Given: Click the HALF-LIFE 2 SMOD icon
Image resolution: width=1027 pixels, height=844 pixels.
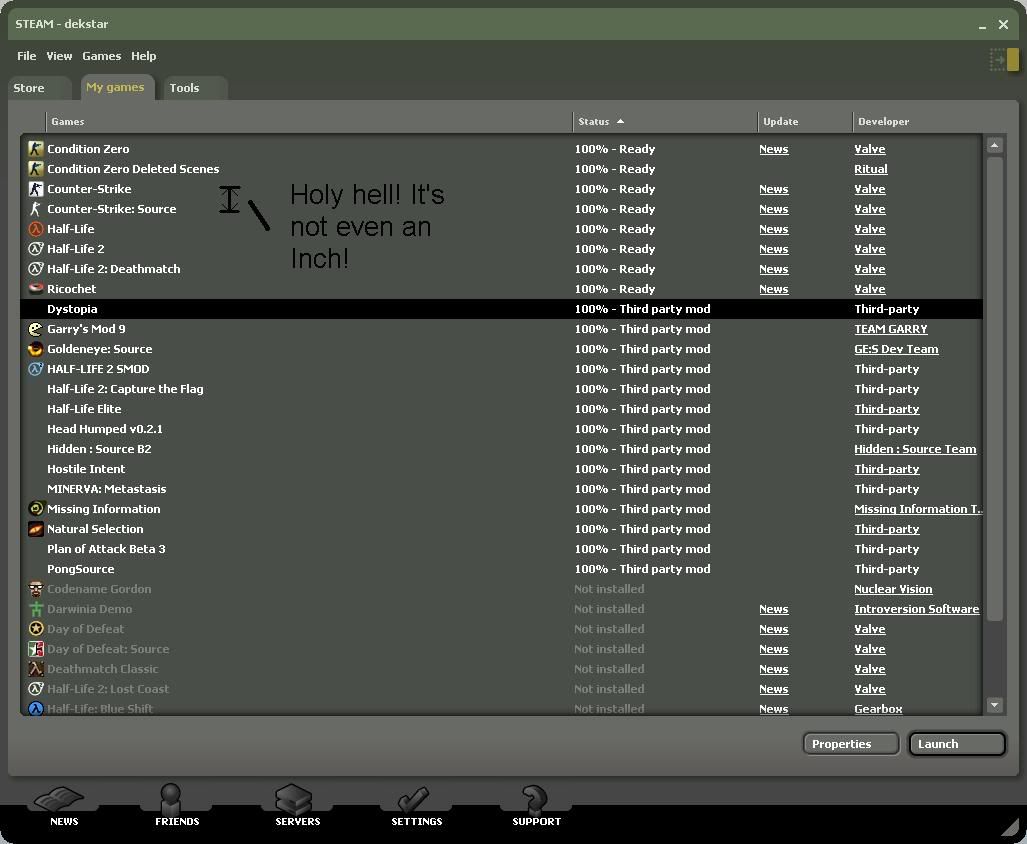Looking at the screenshot, I should 35,369.
